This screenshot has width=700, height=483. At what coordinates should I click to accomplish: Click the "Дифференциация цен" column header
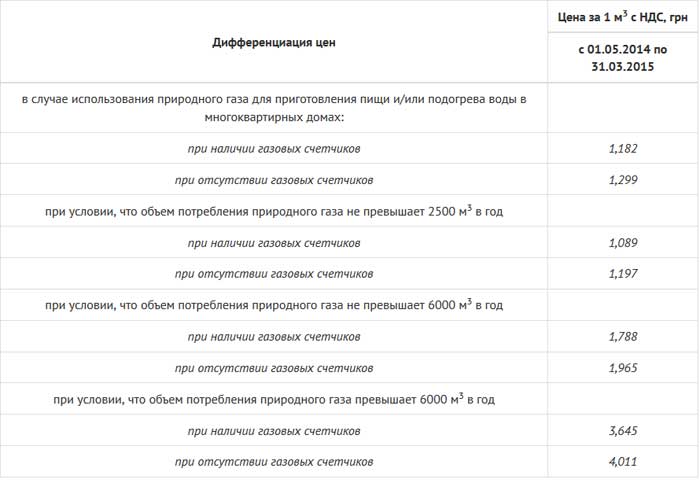pos(274,41)
